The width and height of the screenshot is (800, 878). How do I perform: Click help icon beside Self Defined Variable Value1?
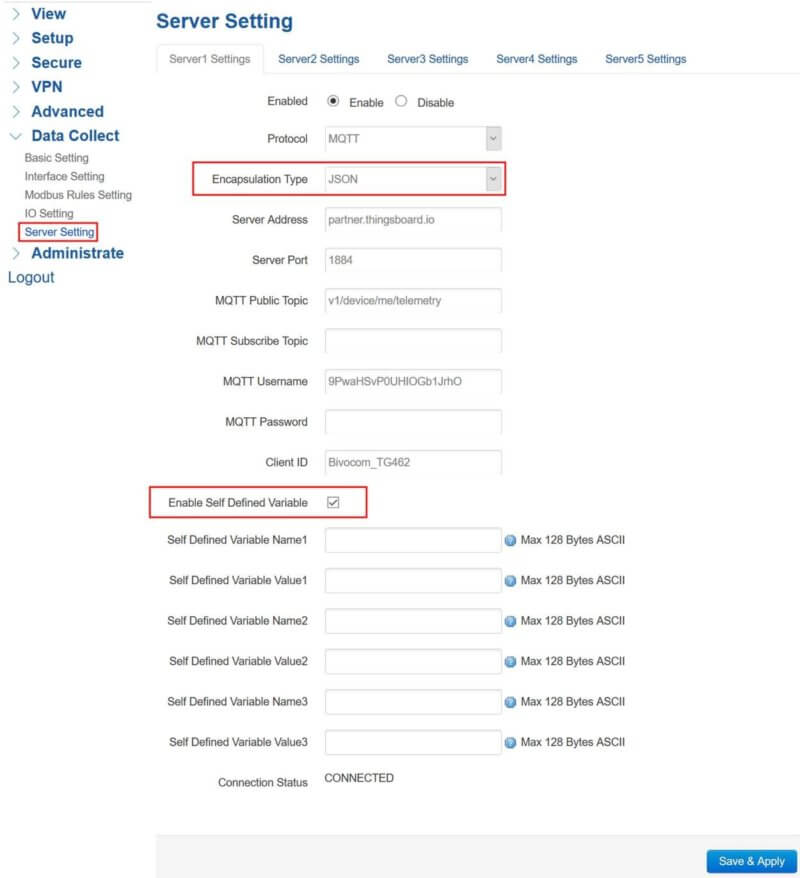tap(510, 581)
